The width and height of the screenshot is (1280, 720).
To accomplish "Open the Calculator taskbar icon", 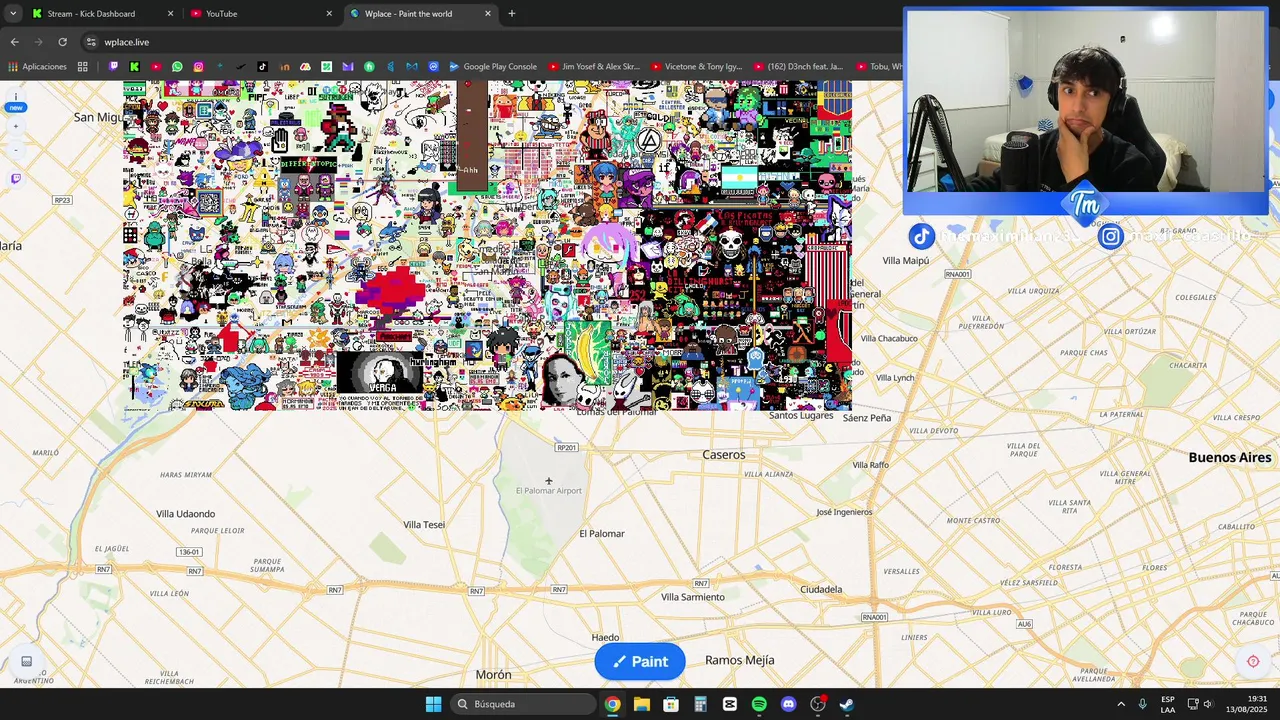I will 700,704.
